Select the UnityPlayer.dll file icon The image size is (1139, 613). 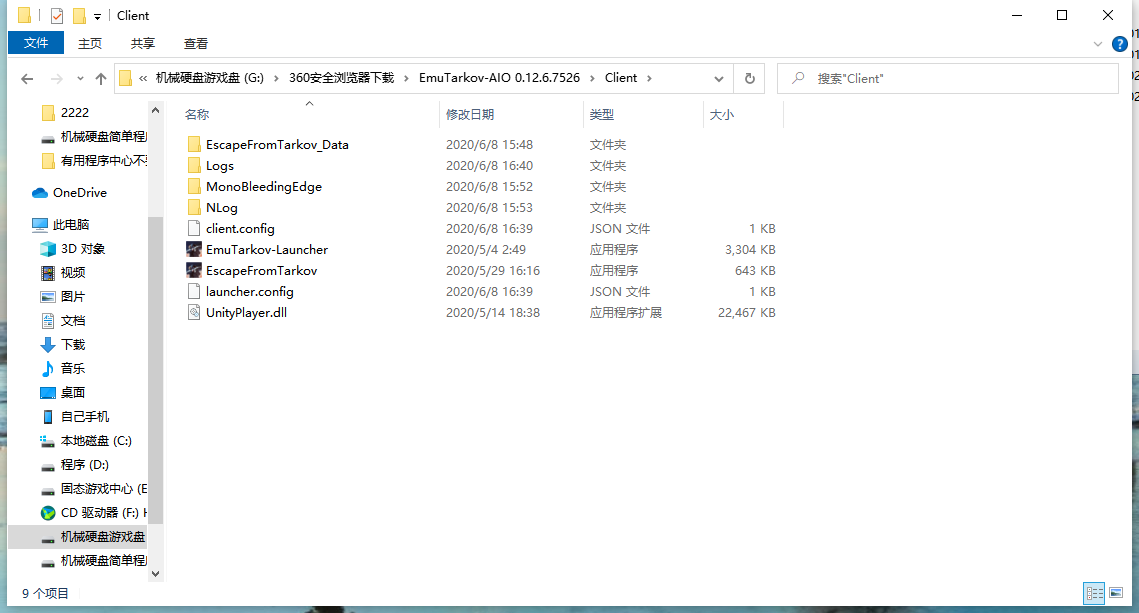tap(194, 312)
